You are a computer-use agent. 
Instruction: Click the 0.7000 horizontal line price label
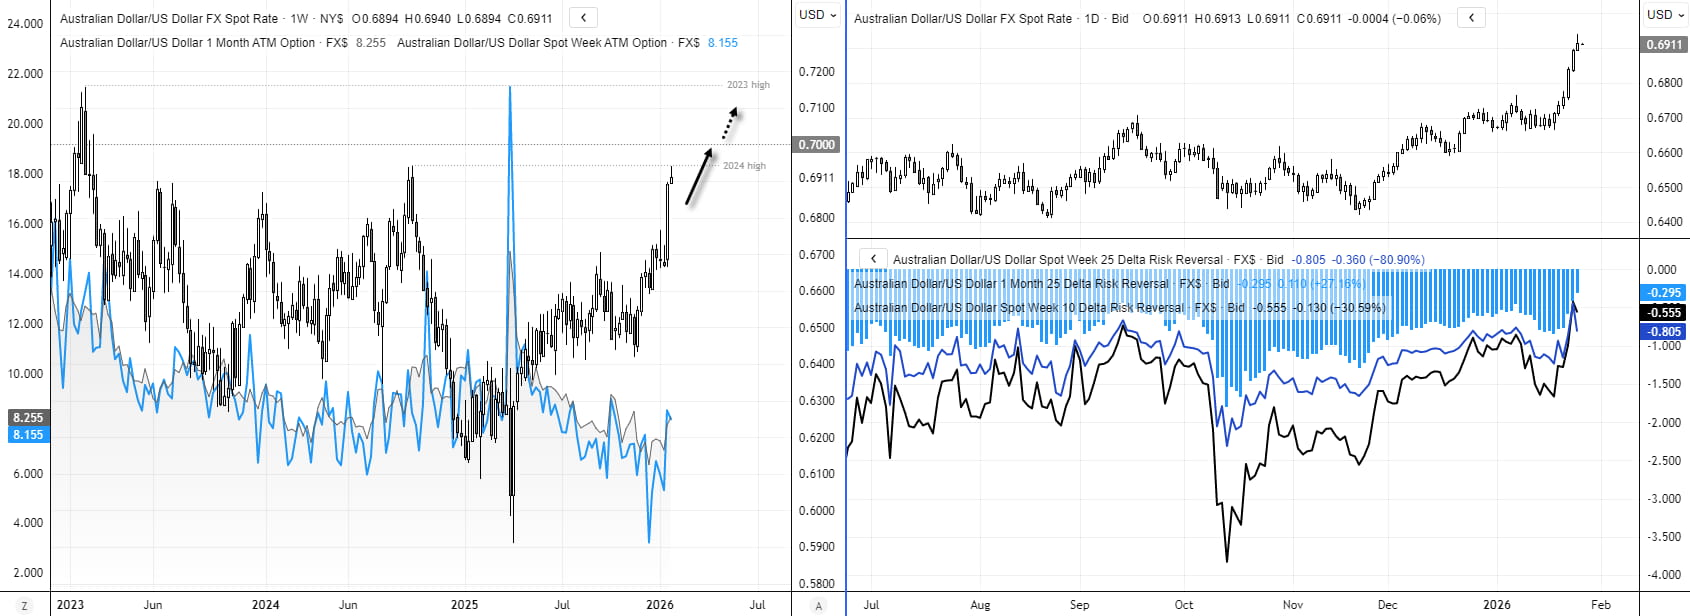[x=816, y=145]
